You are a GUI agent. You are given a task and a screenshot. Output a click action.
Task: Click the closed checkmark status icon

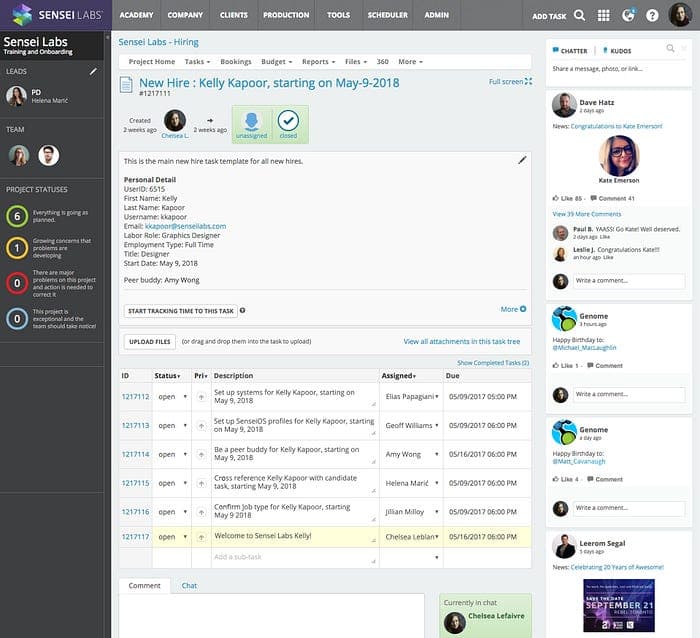point(288,120)
